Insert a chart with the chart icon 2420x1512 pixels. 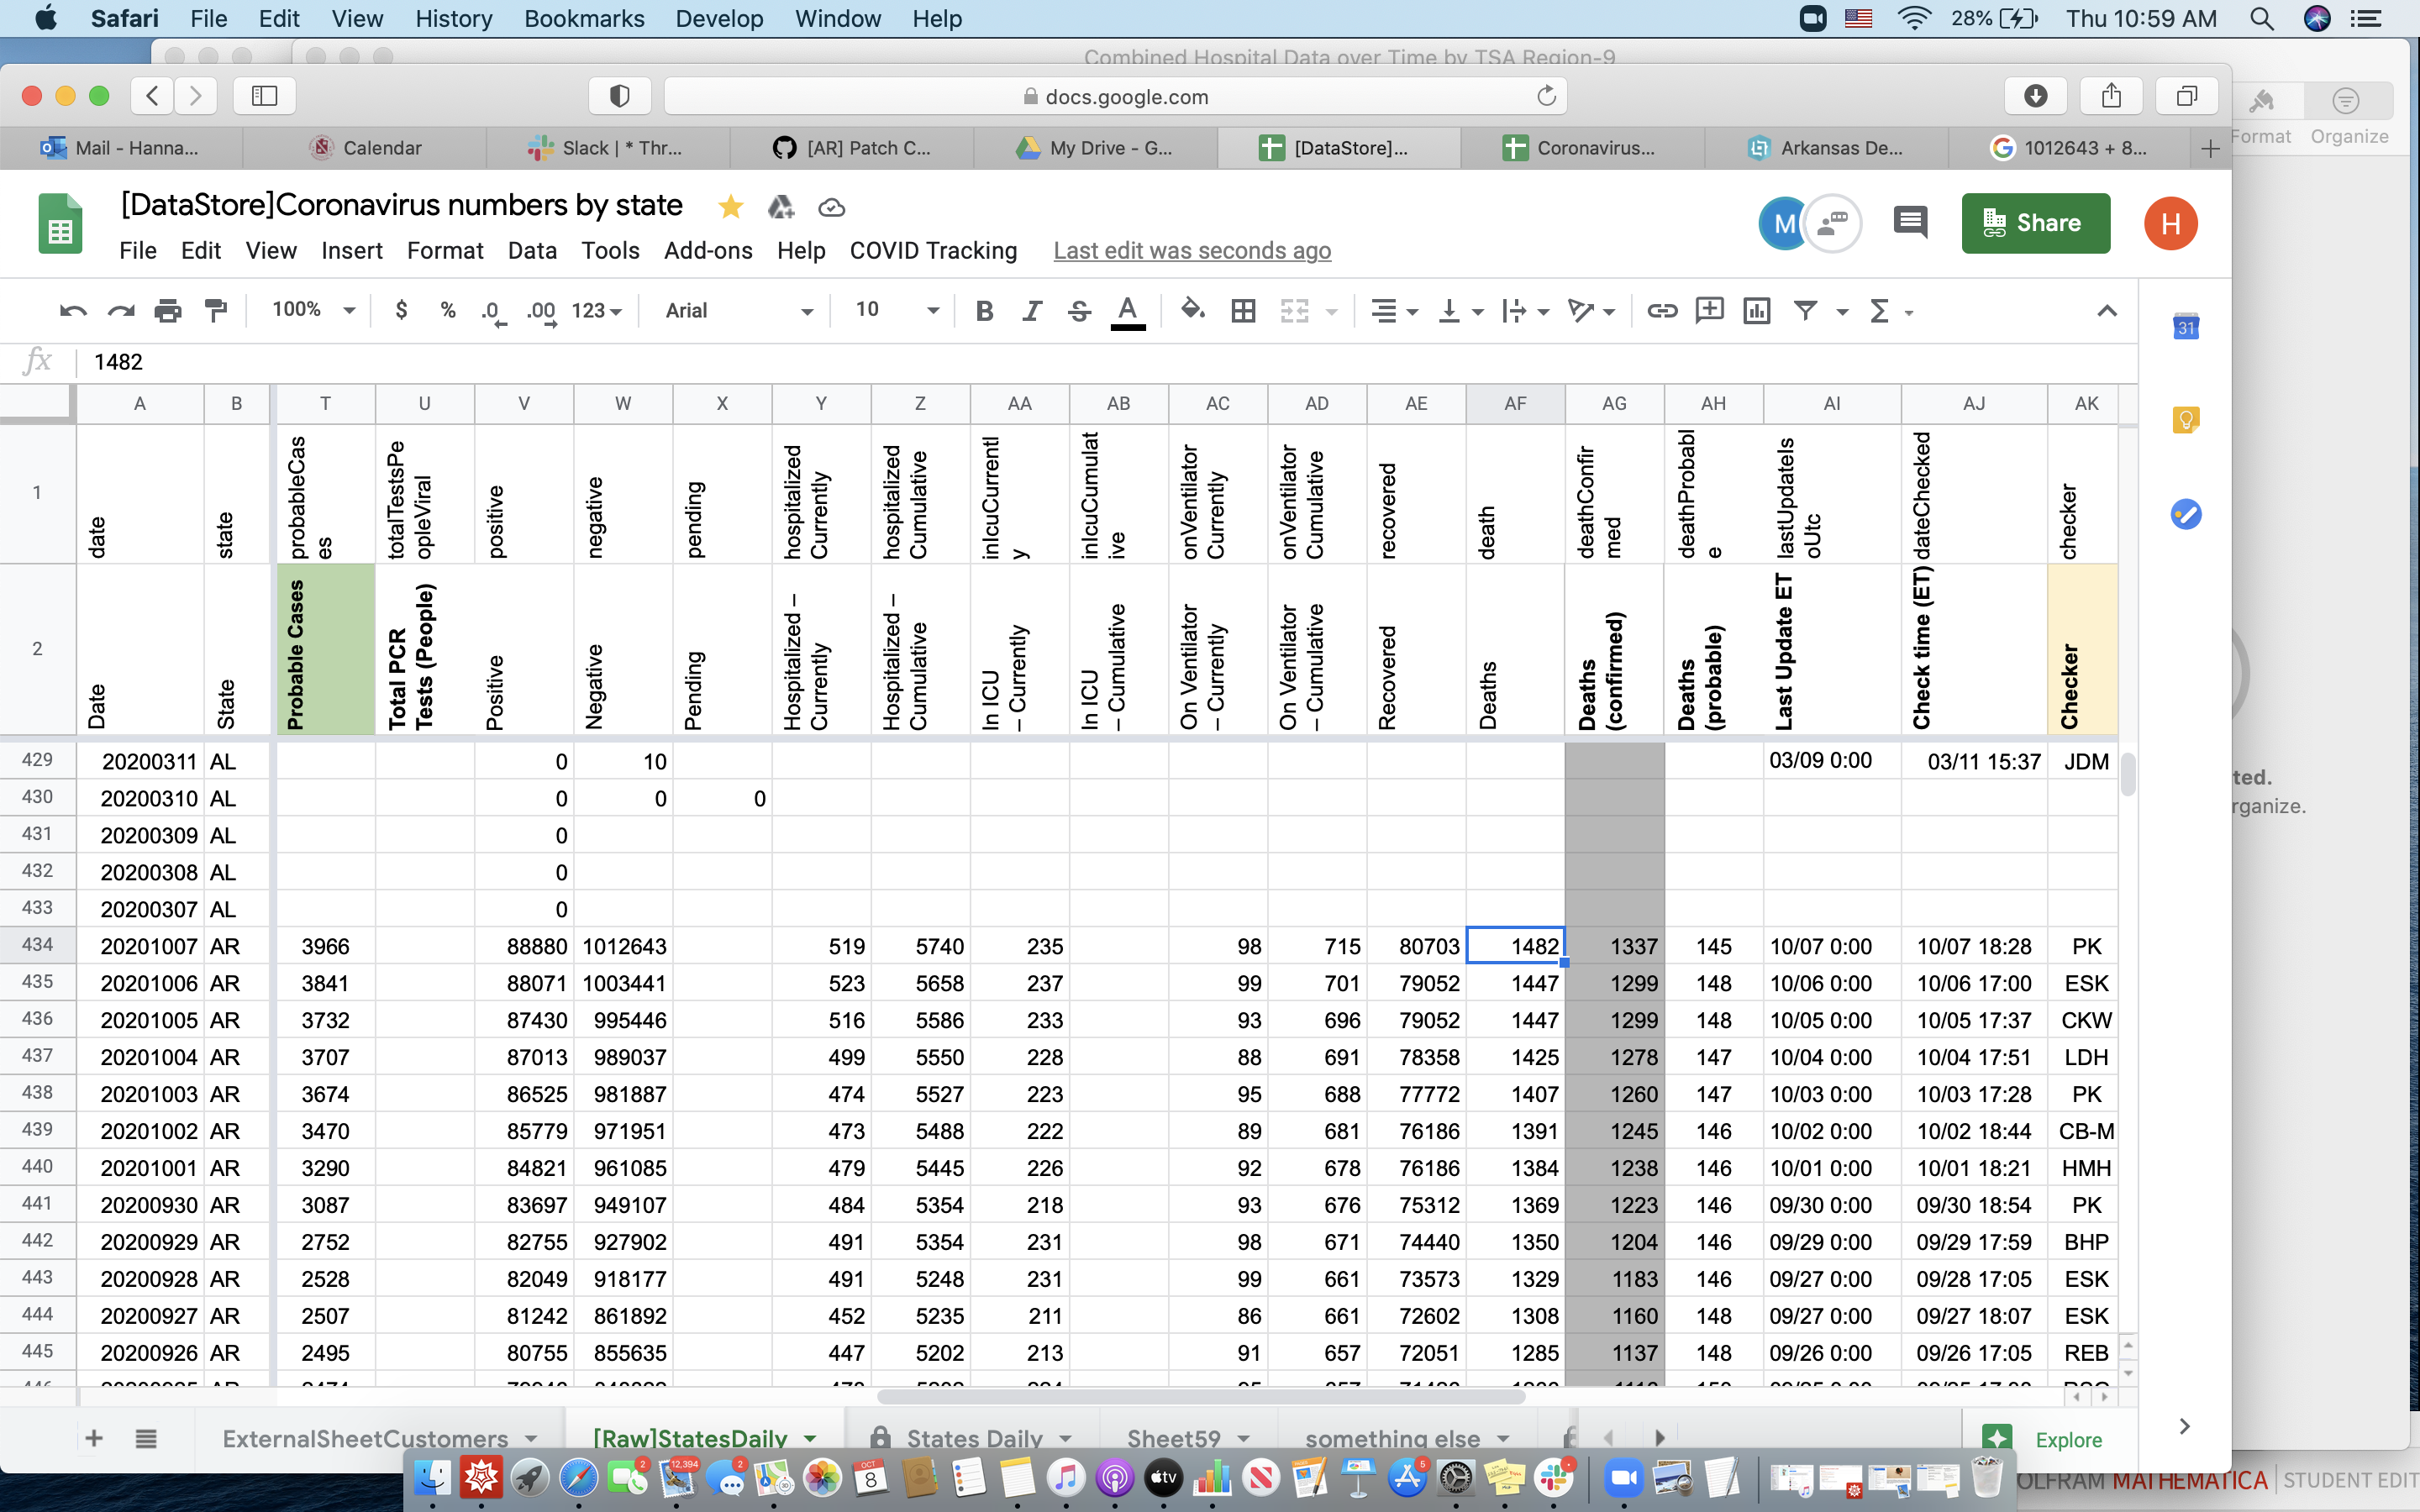(1757, 311)
